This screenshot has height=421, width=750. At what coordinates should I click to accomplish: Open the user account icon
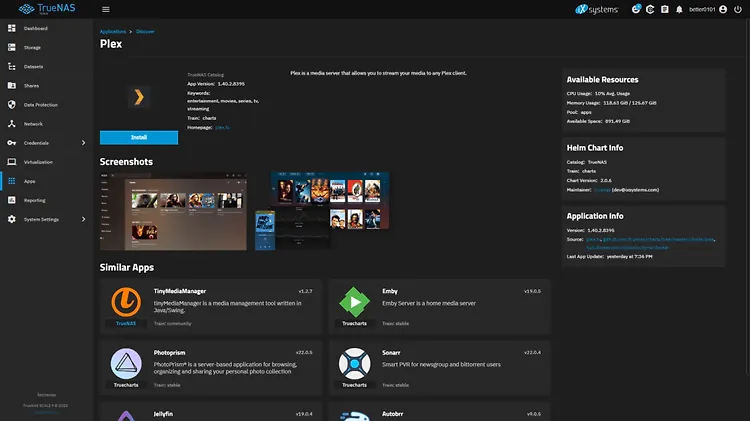(723, 9)
